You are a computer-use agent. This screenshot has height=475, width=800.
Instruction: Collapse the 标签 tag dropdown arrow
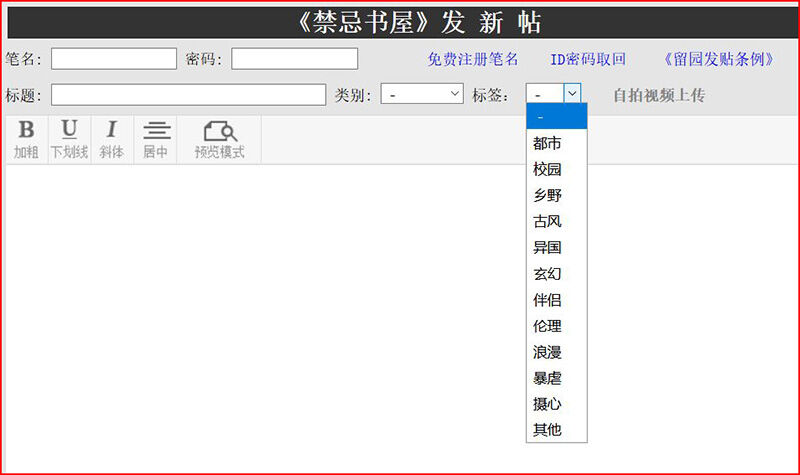[572, 93]
